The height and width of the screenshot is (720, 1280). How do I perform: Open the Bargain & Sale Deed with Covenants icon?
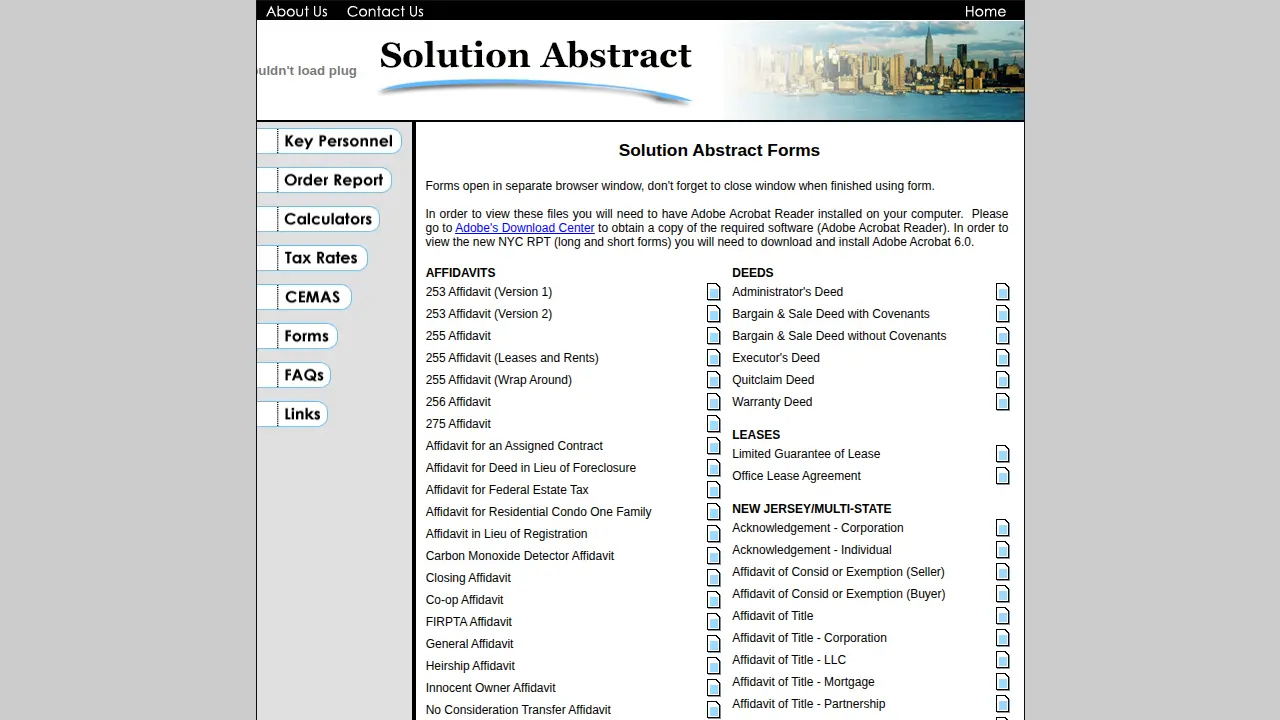point(1003,314)
